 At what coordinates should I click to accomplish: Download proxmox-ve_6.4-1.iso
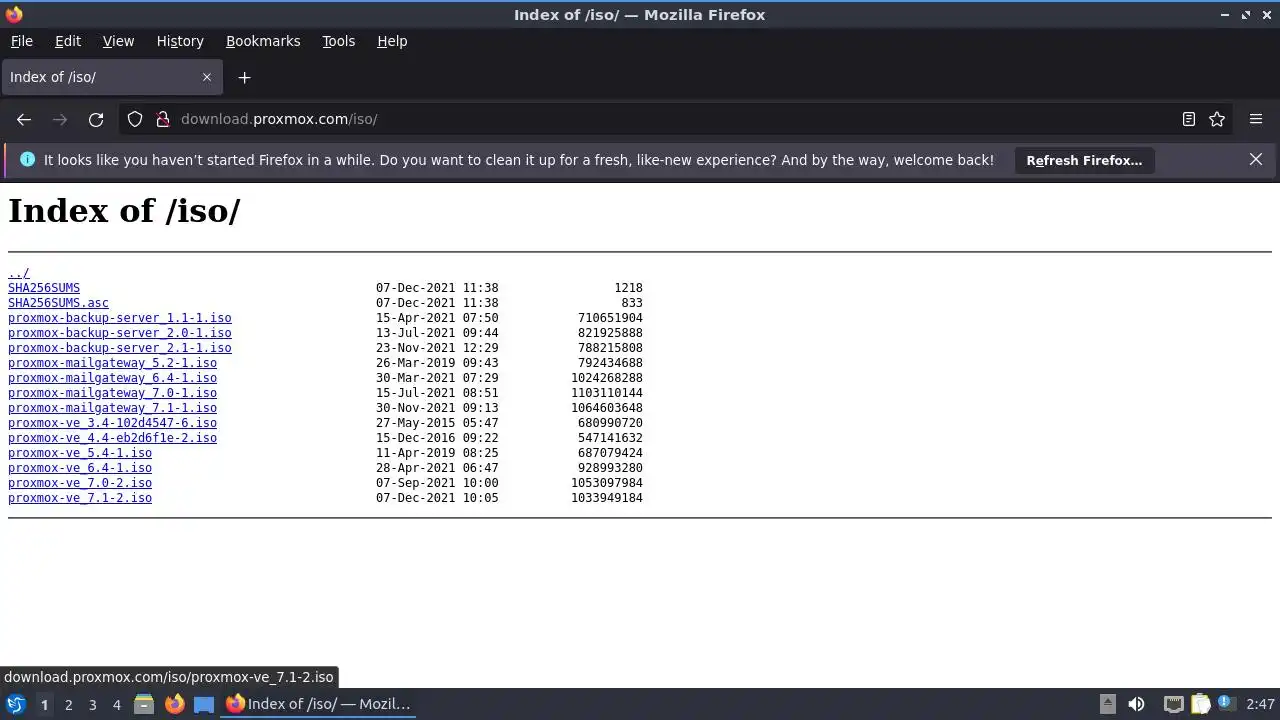[x=80, y=468]
